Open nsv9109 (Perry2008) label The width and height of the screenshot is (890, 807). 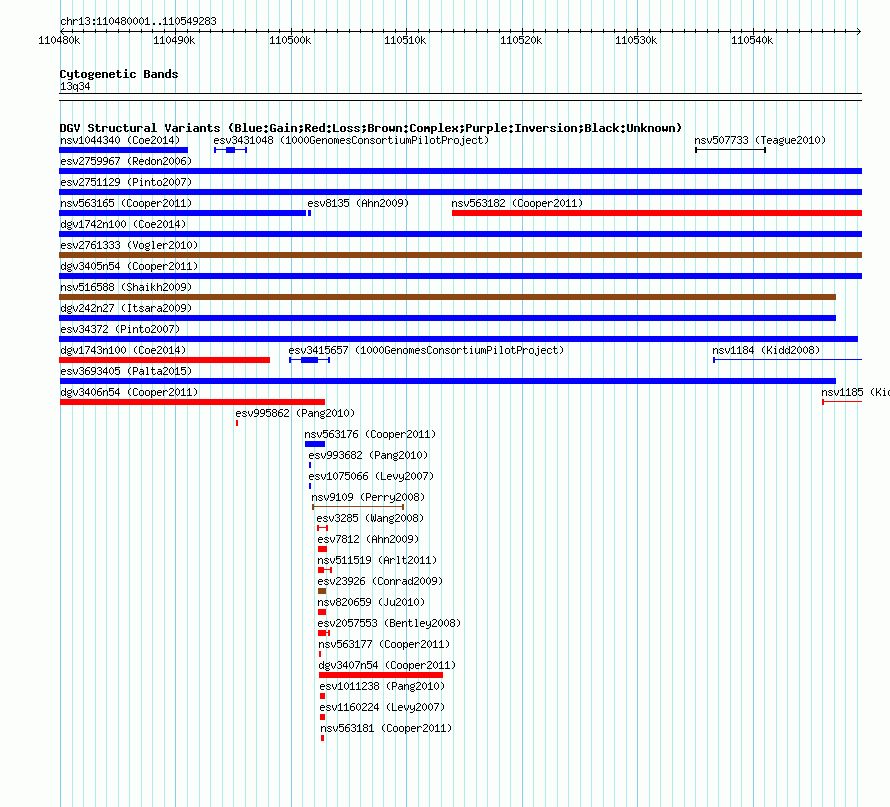coord(368,497)
